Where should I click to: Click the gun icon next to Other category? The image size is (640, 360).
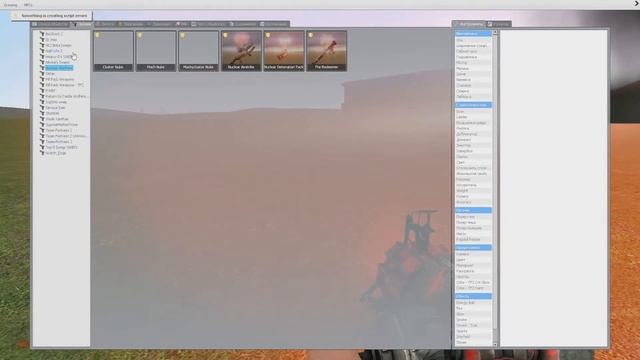(42, 74)
